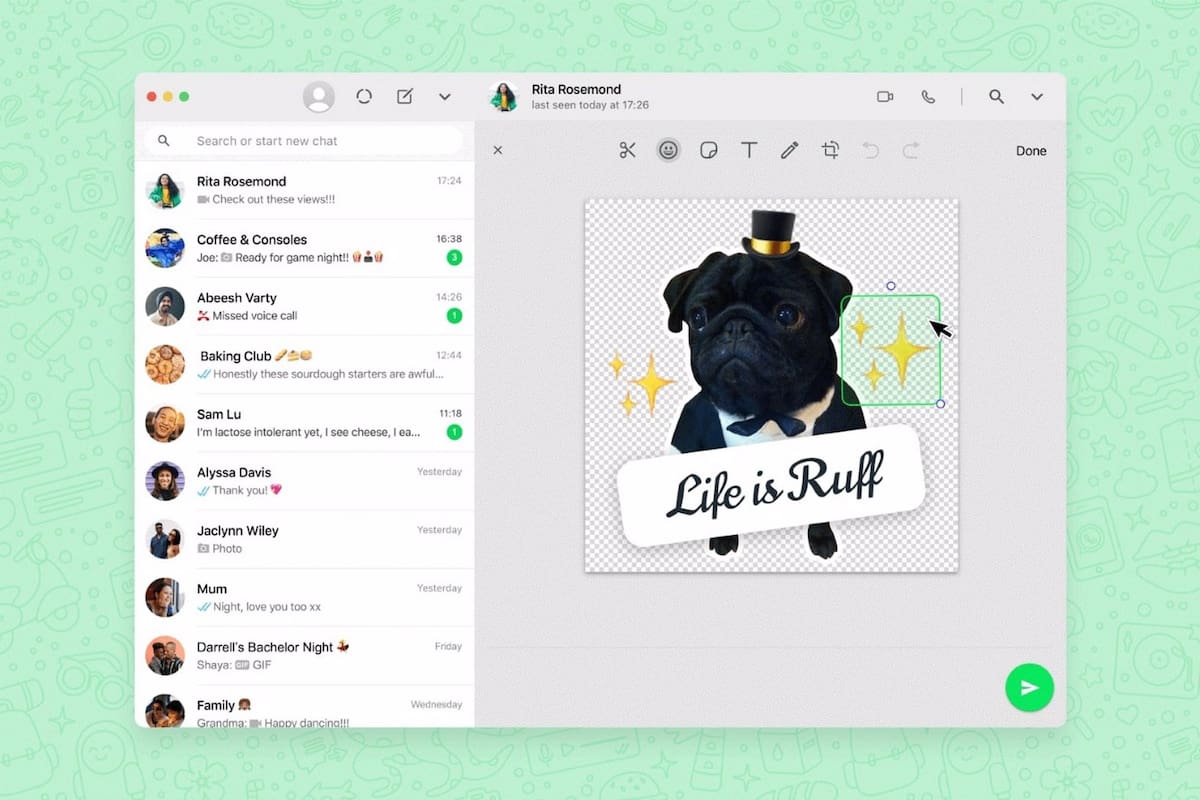Open the Status update icon
Screen dimensions: 1200x800
point(364,96)
